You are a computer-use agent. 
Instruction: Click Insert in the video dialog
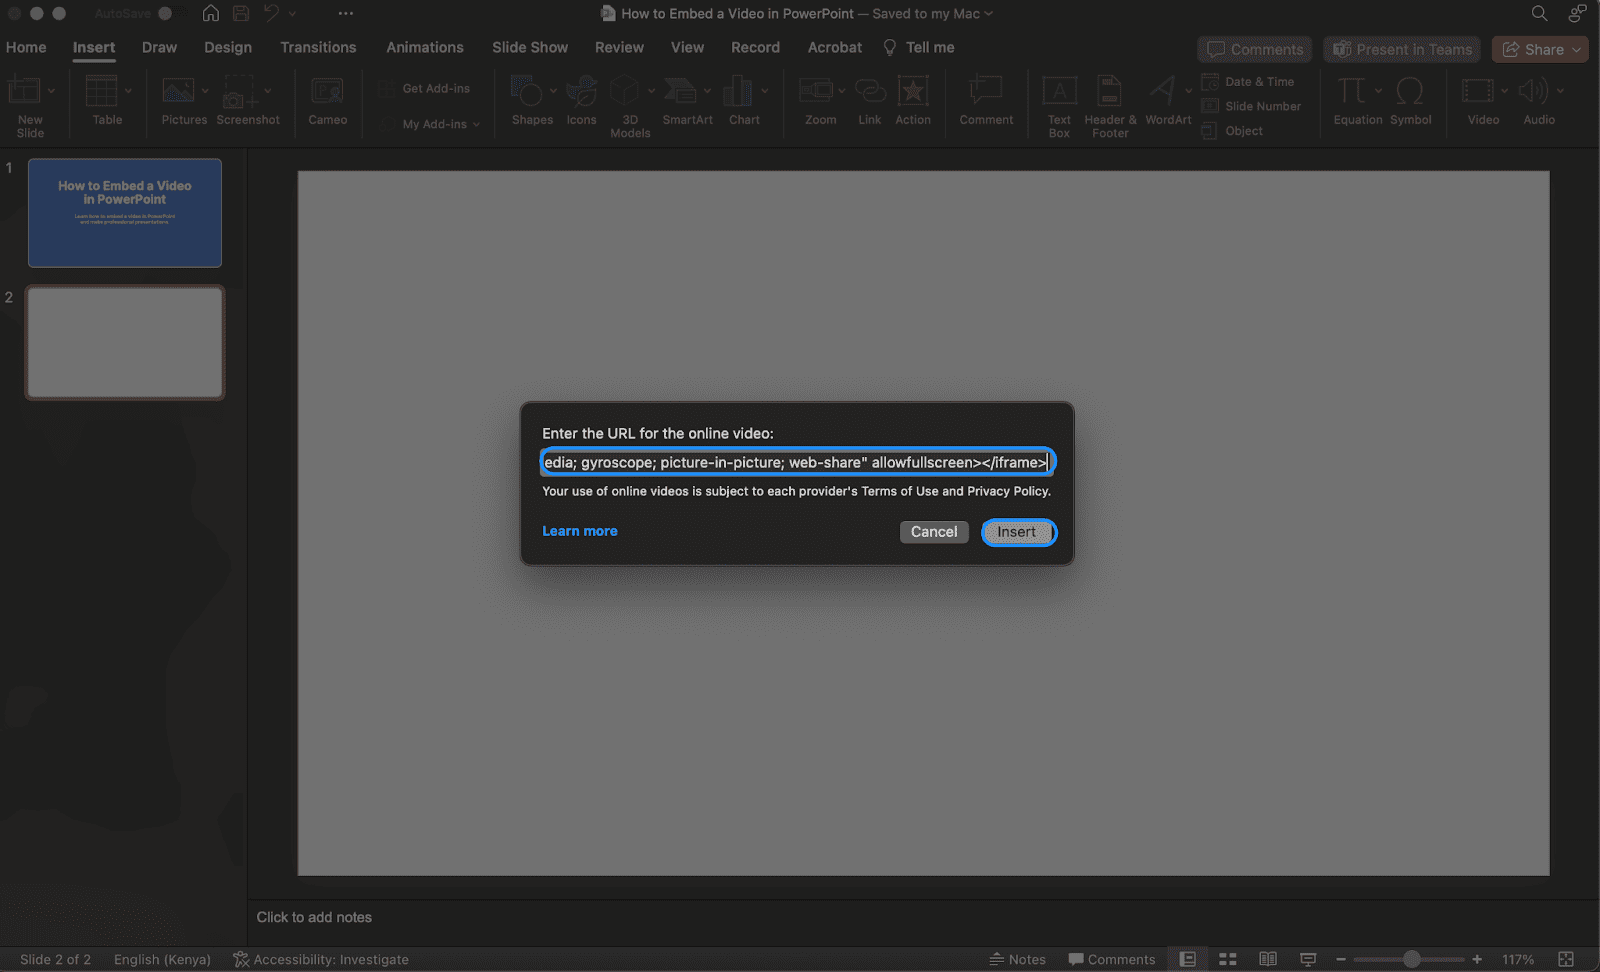pos(1017,532)
